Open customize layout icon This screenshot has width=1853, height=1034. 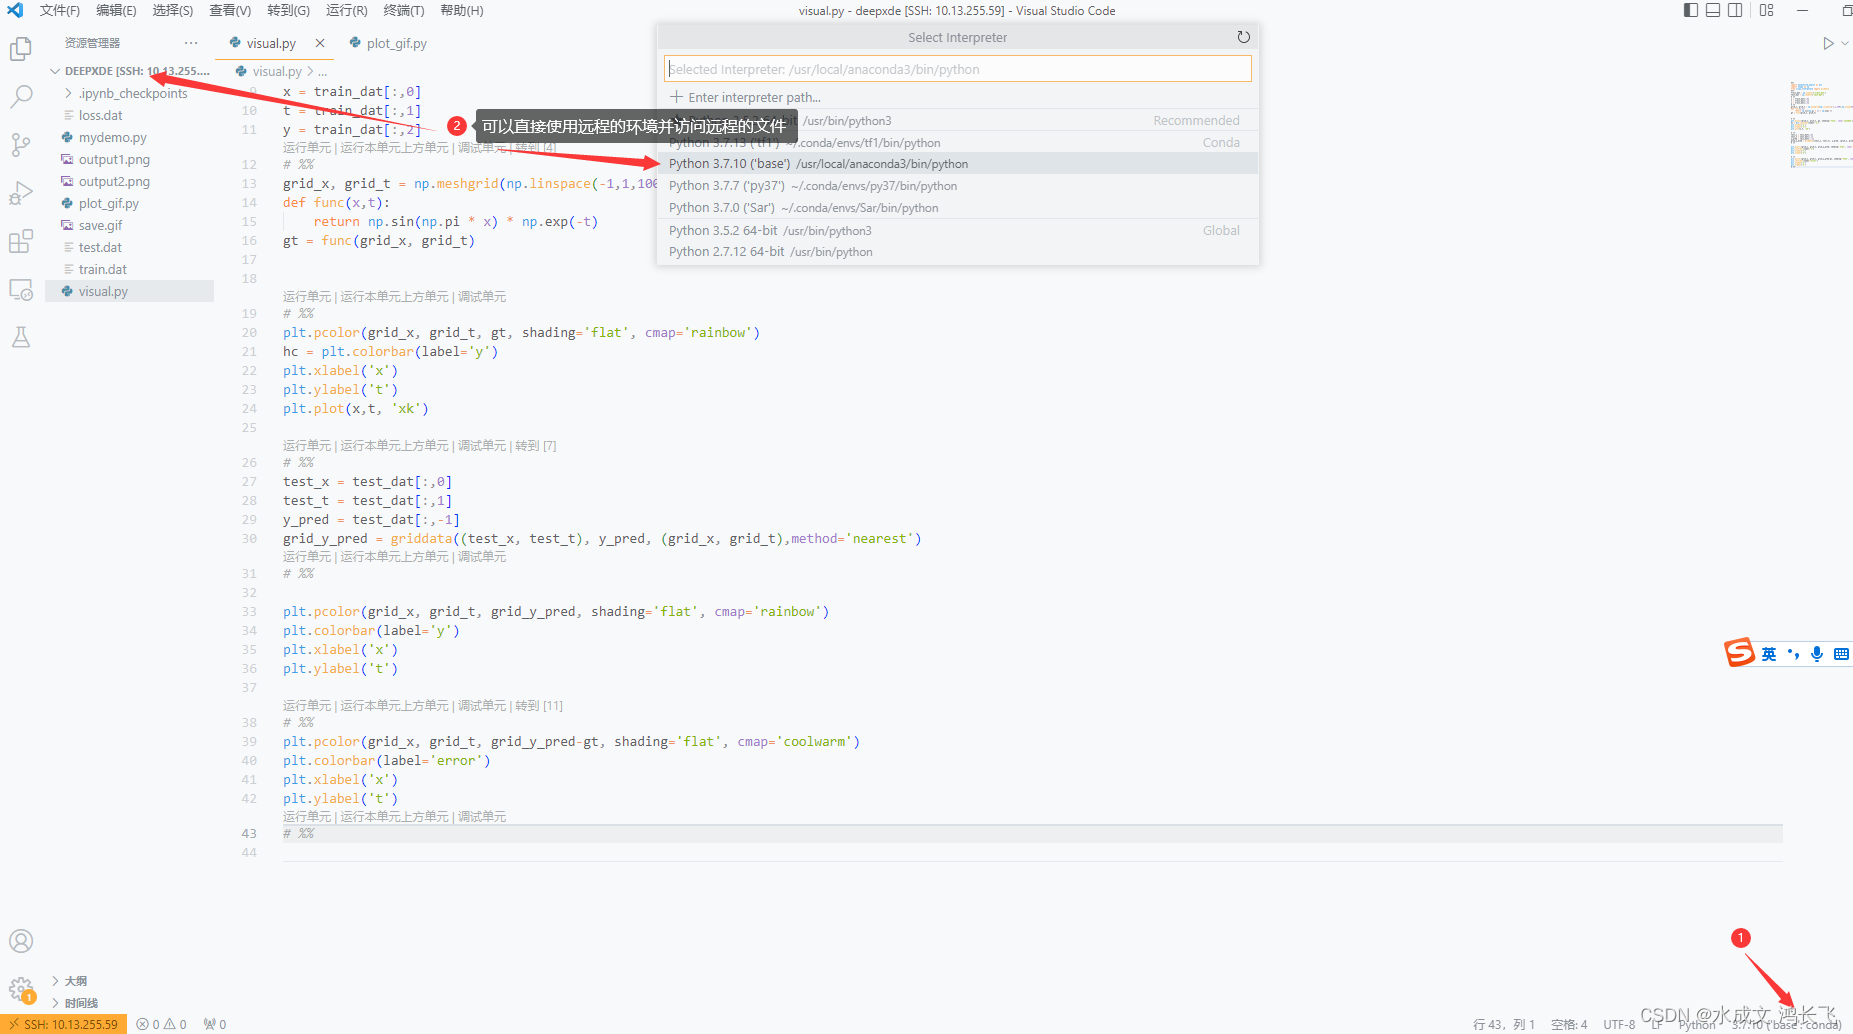[1767, 10]
